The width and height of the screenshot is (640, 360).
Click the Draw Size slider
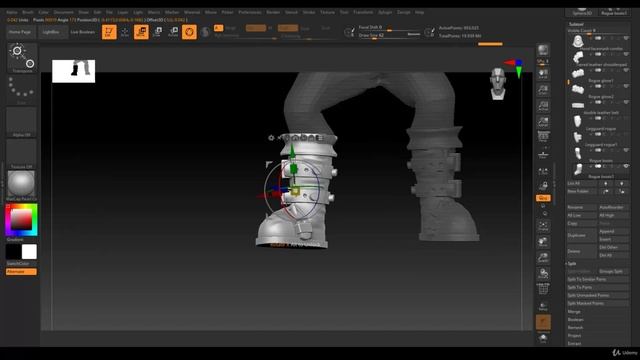click(389, 36)
